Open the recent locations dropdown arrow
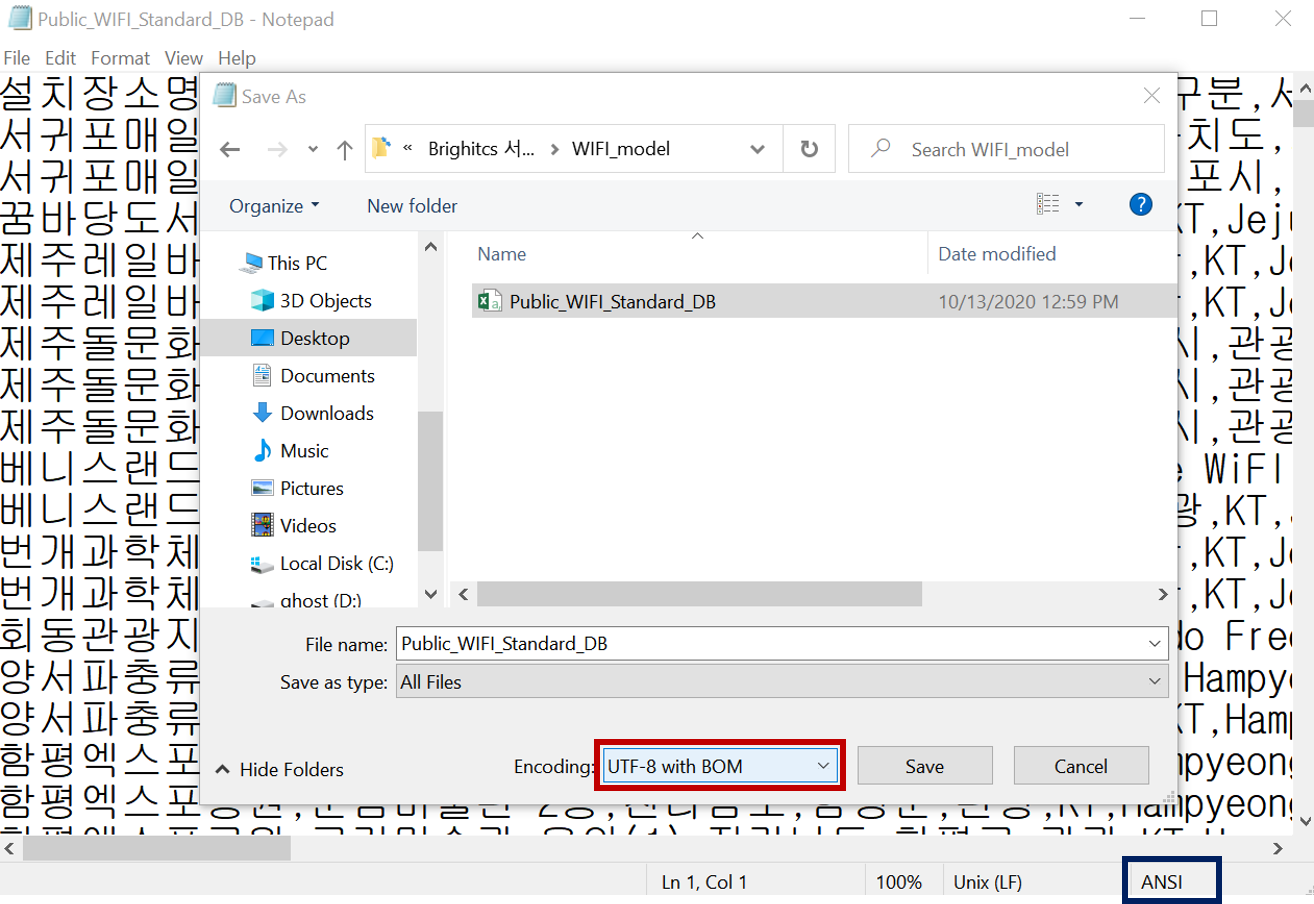Screen dimensions: 1314x904 click(x=312, y=150)
